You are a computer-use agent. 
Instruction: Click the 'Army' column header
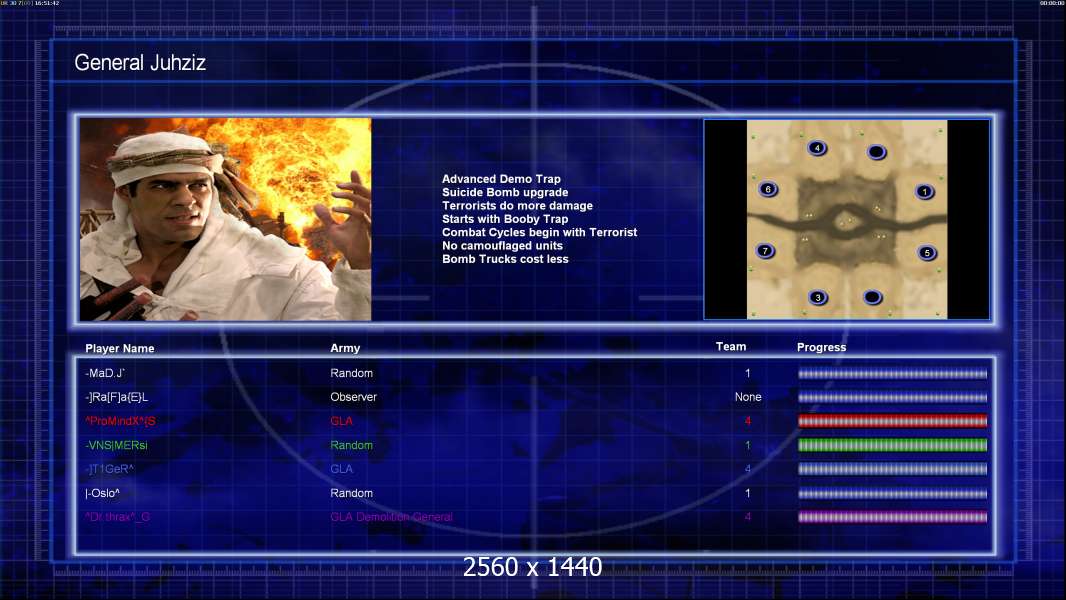[345, 348]
